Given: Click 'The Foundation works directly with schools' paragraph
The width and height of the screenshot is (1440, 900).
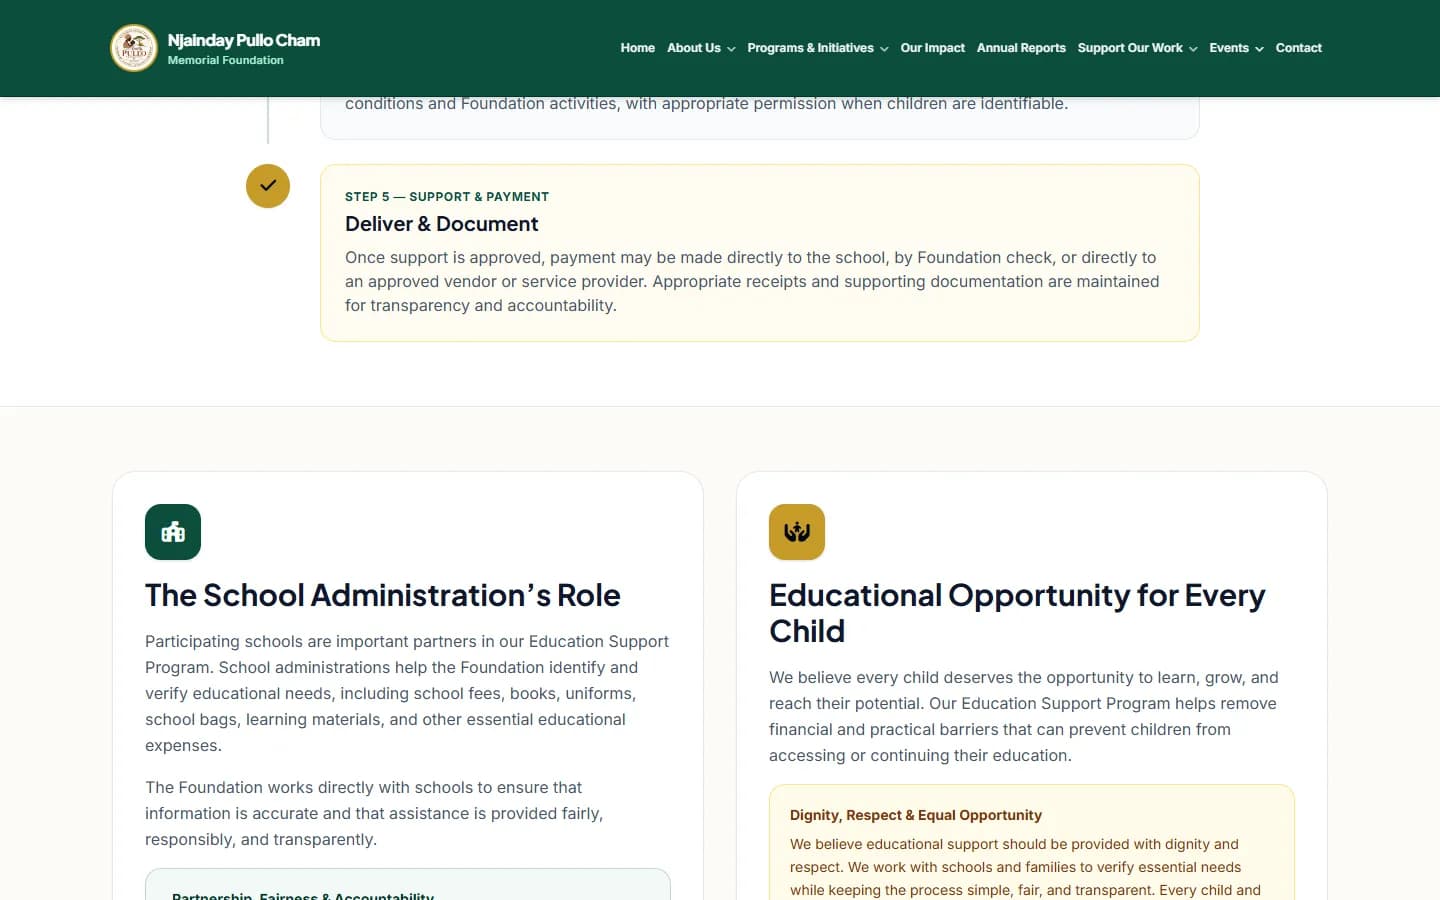Looking at the screenshot, I should coord(374,813).
